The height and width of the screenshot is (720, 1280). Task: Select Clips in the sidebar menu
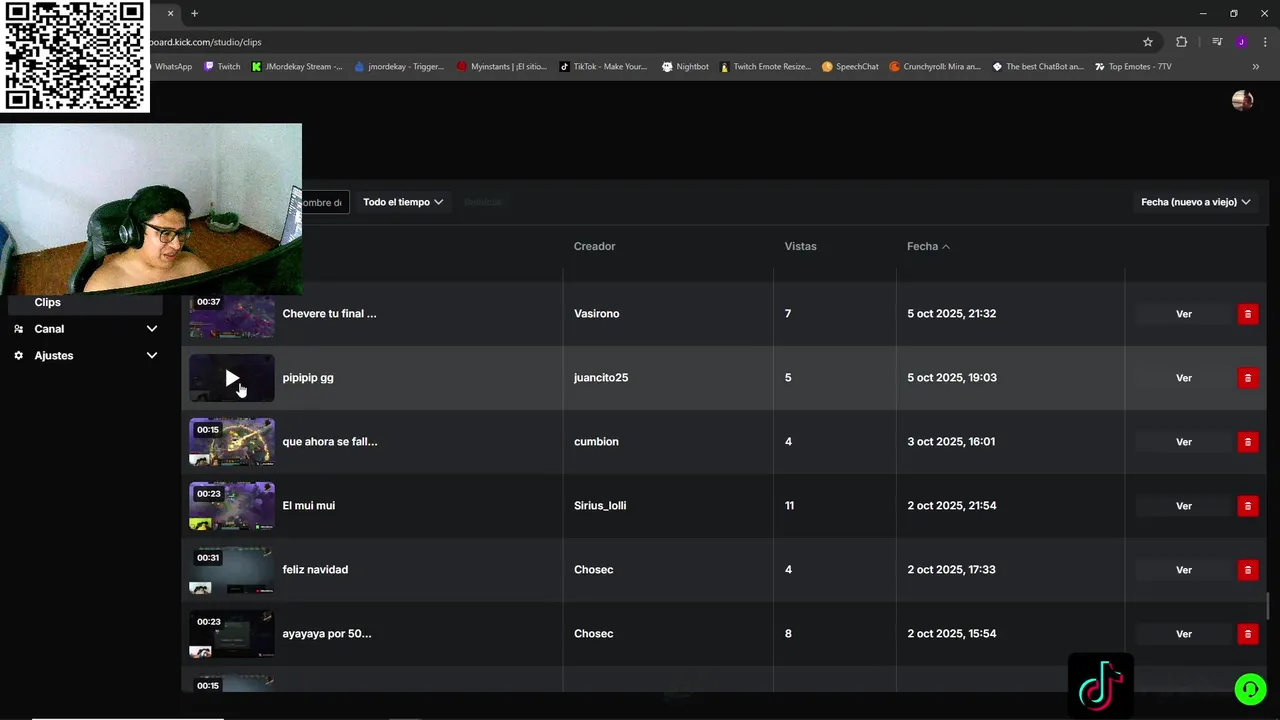[x=48, y=302]
